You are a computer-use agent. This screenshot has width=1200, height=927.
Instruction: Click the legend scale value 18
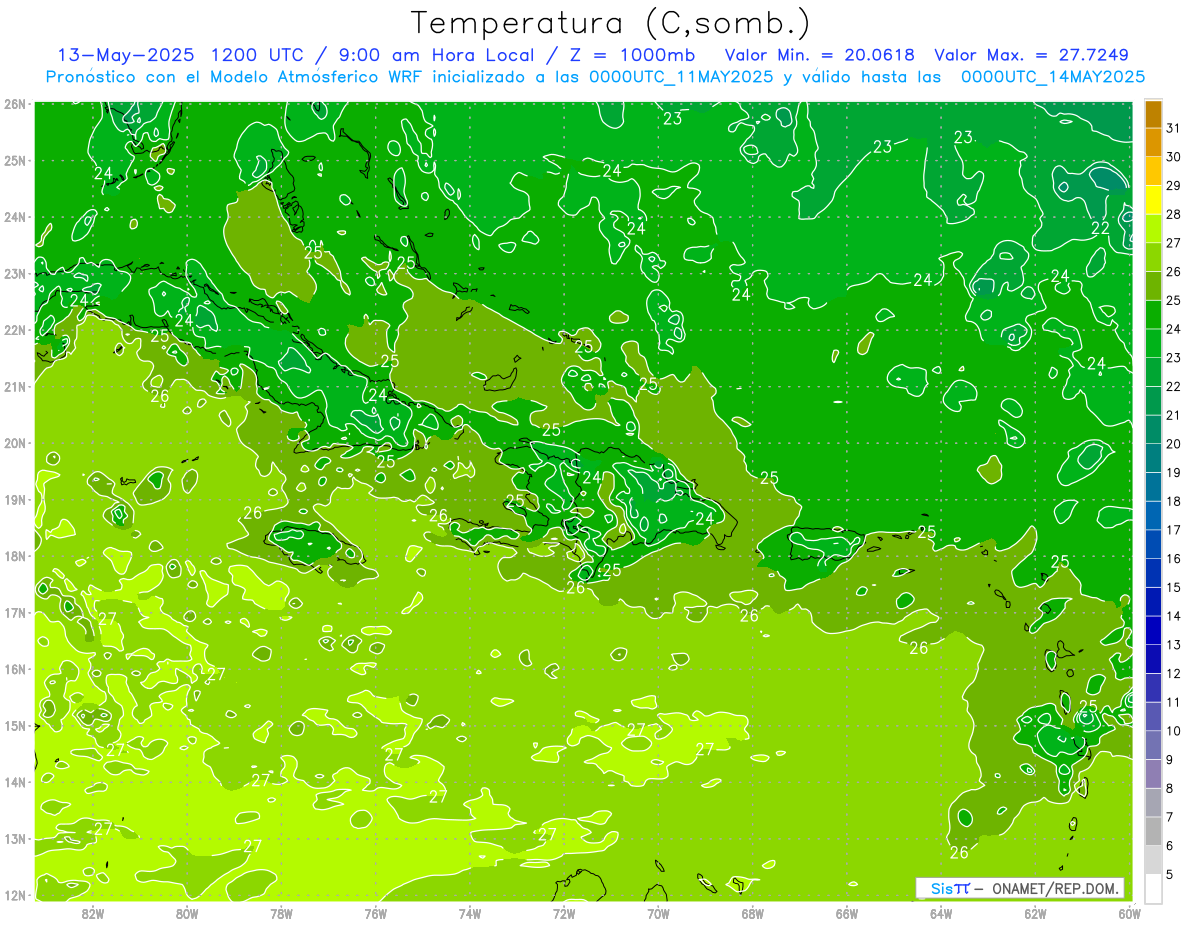click(x=1174, y=501)
